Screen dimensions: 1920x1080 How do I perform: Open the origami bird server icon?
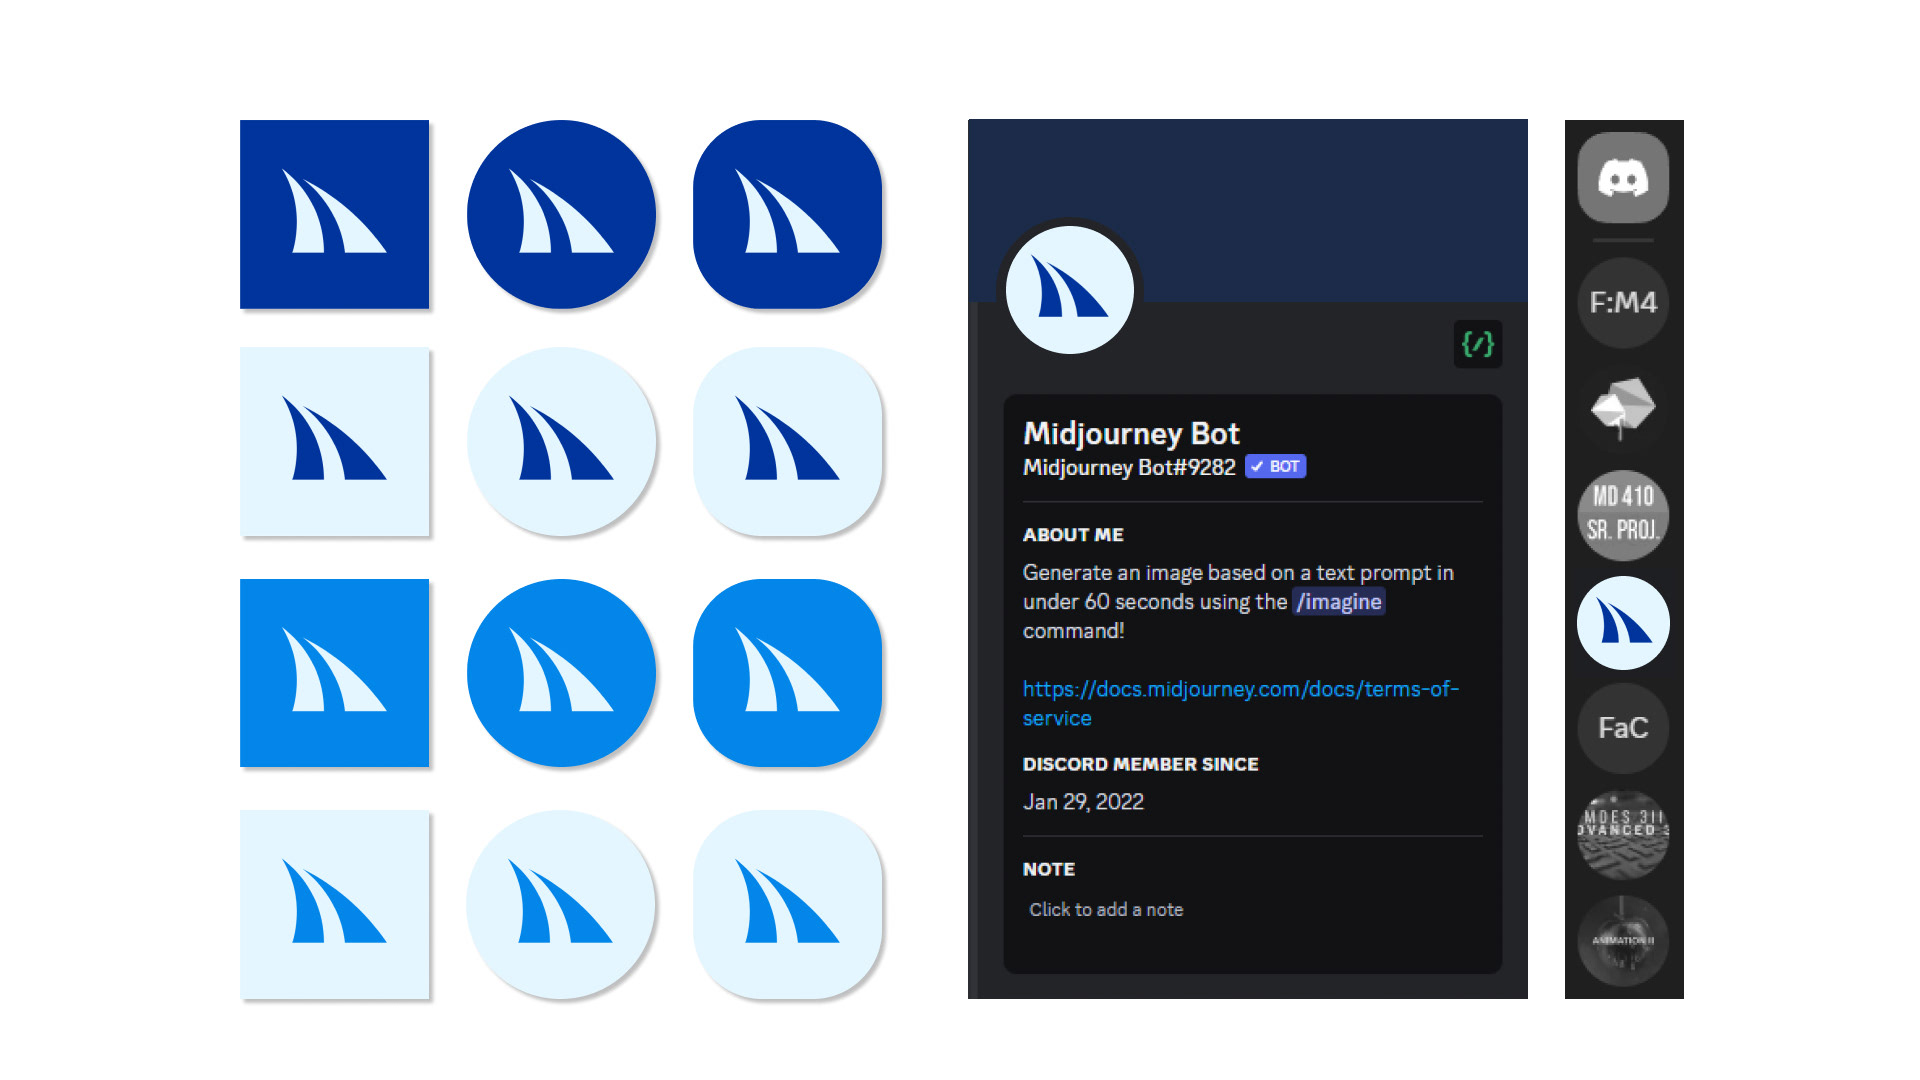click(x=1622, y=408)
